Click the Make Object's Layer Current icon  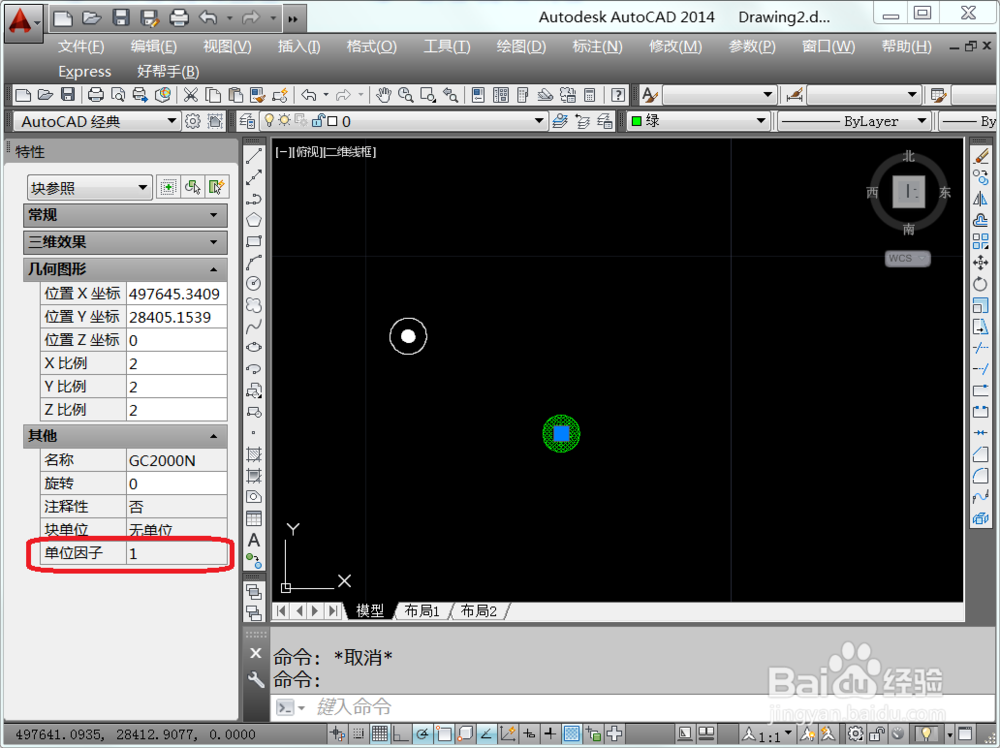560,121
